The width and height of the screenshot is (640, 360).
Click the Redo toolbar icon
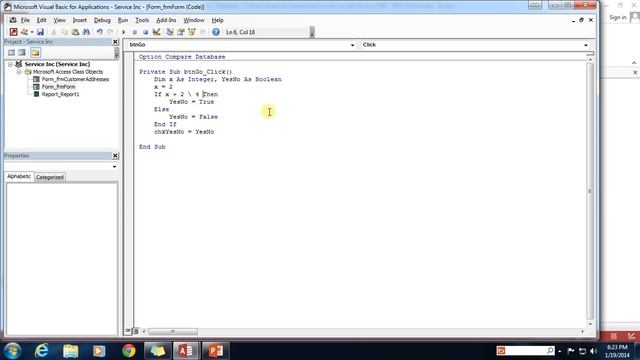[x=110, y=32]
